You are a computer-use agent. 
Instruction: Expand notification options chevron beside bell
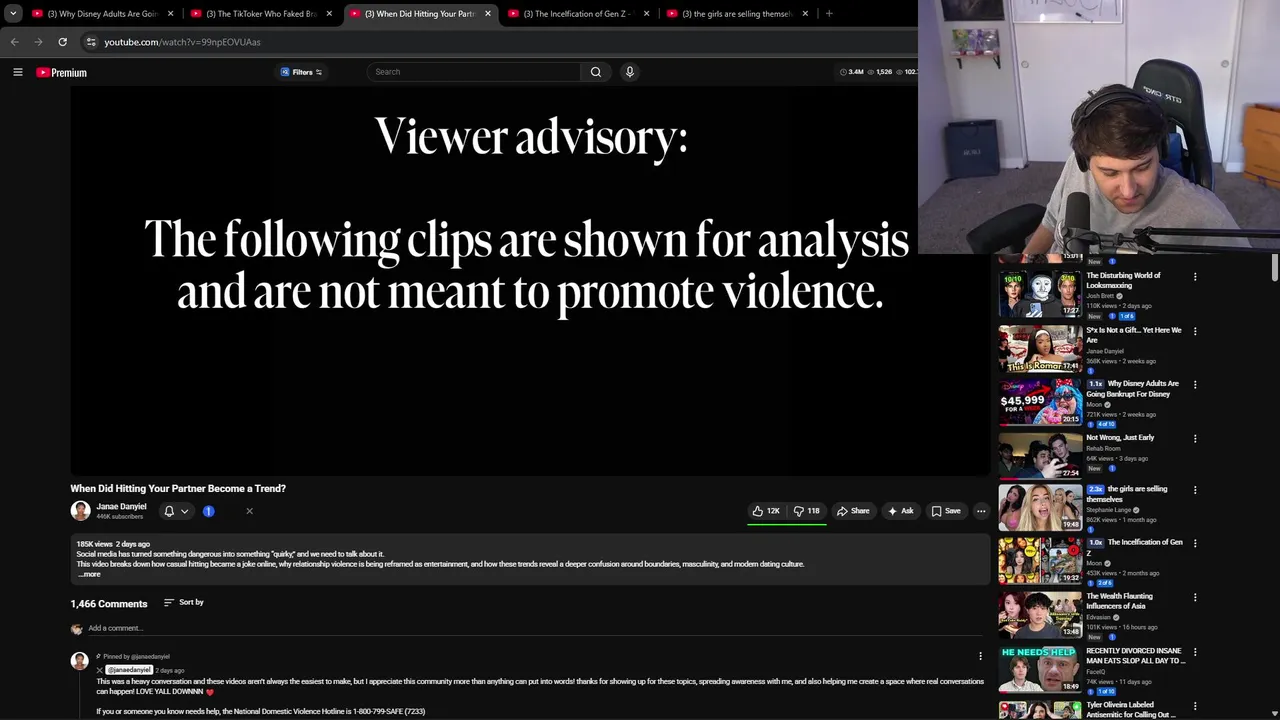tap(184, 511)
